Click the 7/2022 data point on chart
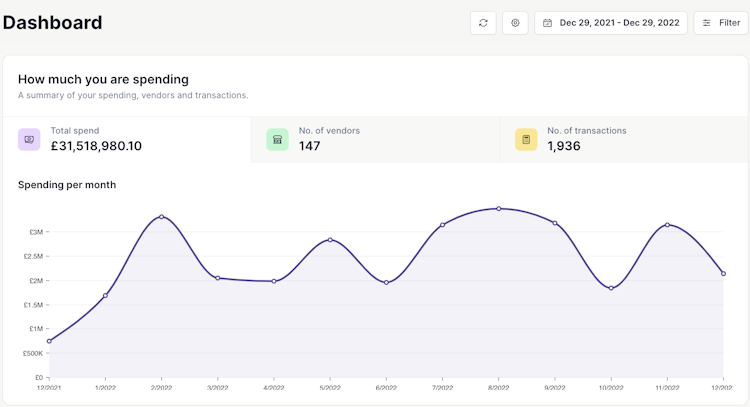 coord(442,225)
